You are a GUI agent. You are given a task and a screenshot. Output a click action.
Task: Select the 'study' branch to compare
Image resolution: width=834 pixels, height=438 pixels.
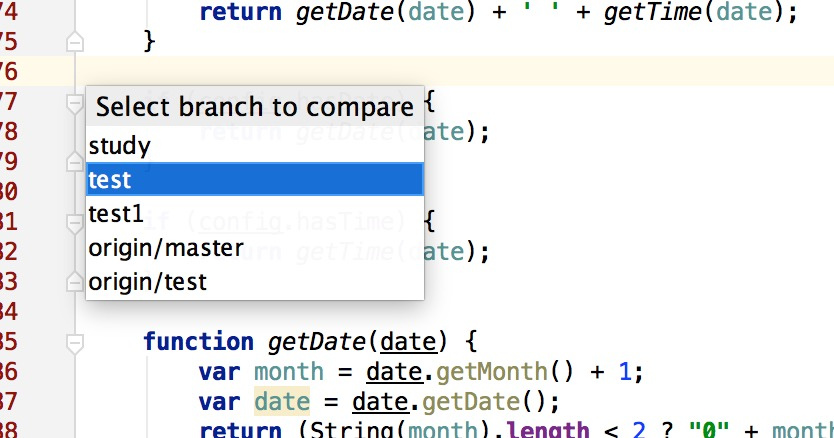(255, 146)
